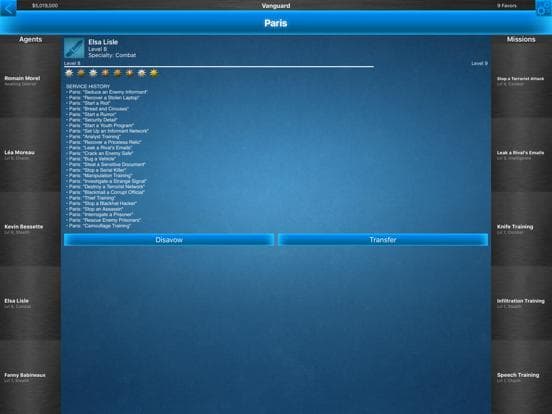This screenshot has width=552, height=414.
Task: Open settings via the gear icon
Action: coord(544,8)
